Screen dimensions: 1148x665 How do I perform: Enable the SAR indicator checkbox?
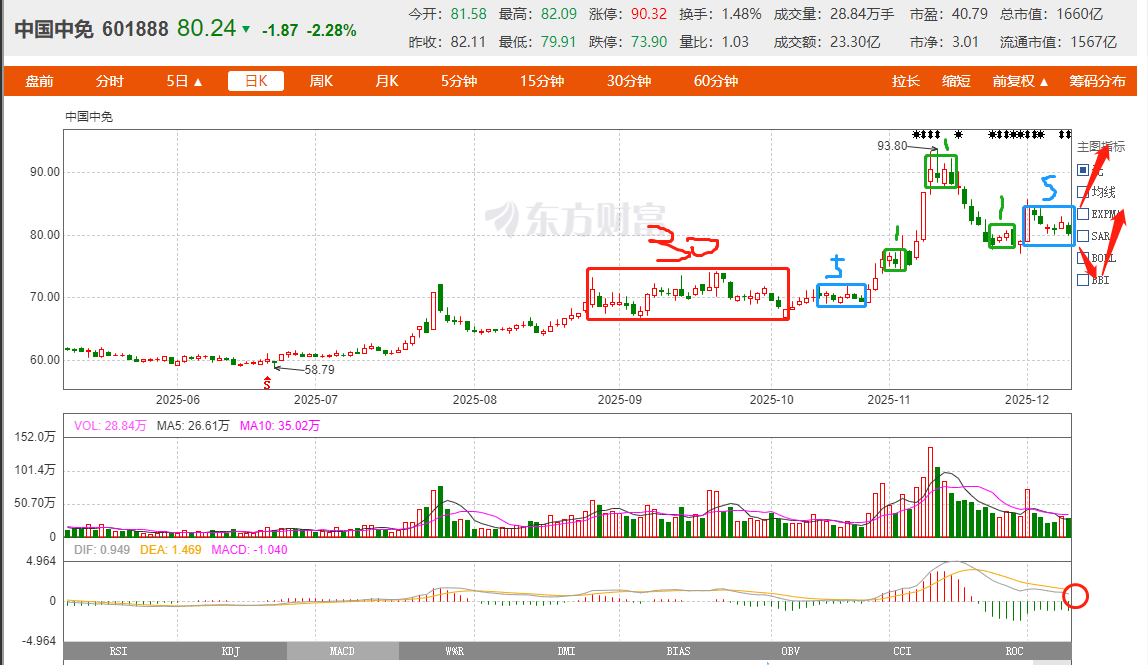click(1083, 236)
